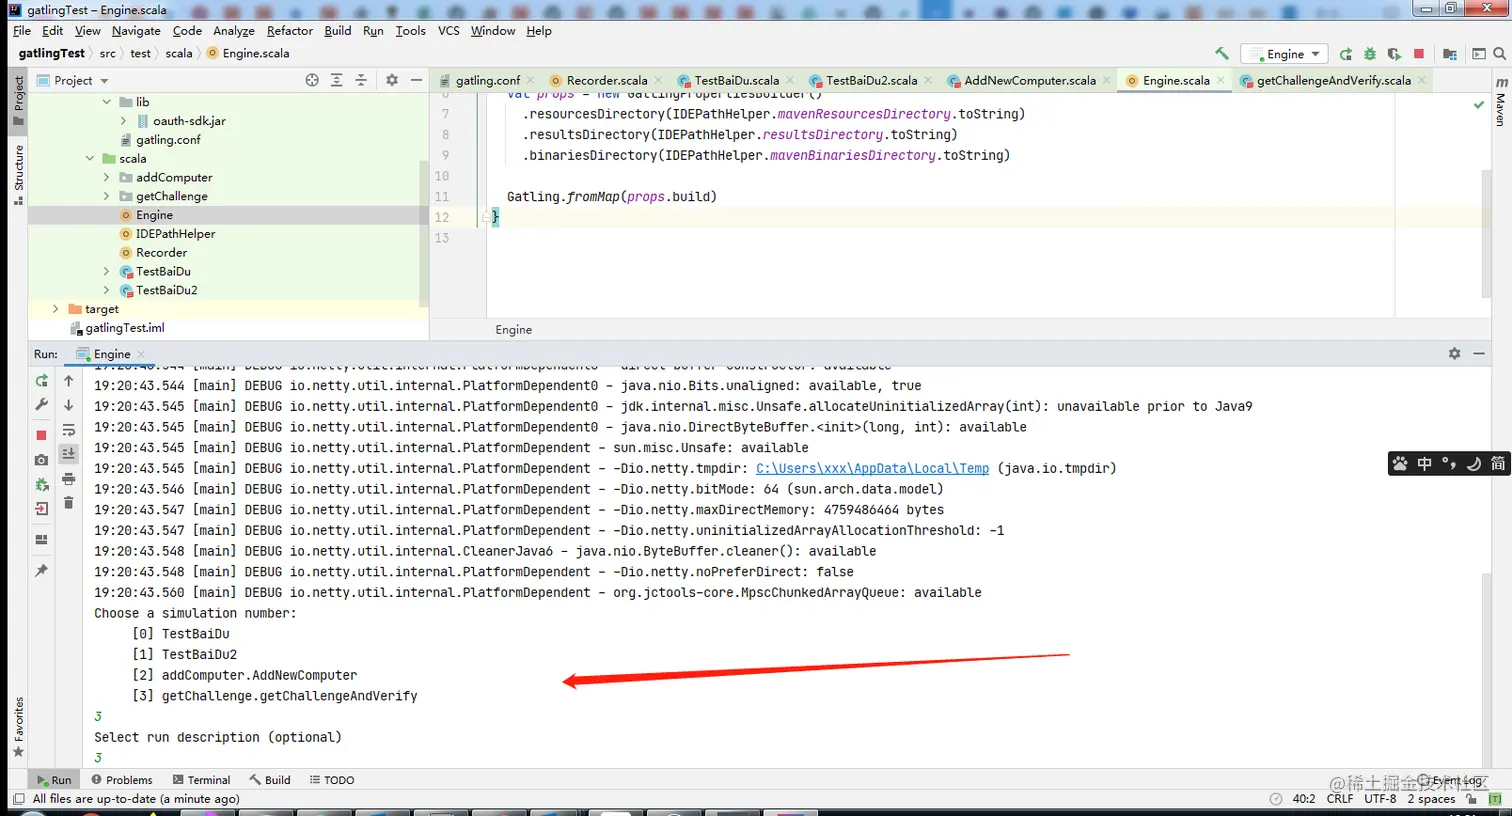Open the Maven side panel
The image size is (1512, 816).
[x=1500, y=101]
